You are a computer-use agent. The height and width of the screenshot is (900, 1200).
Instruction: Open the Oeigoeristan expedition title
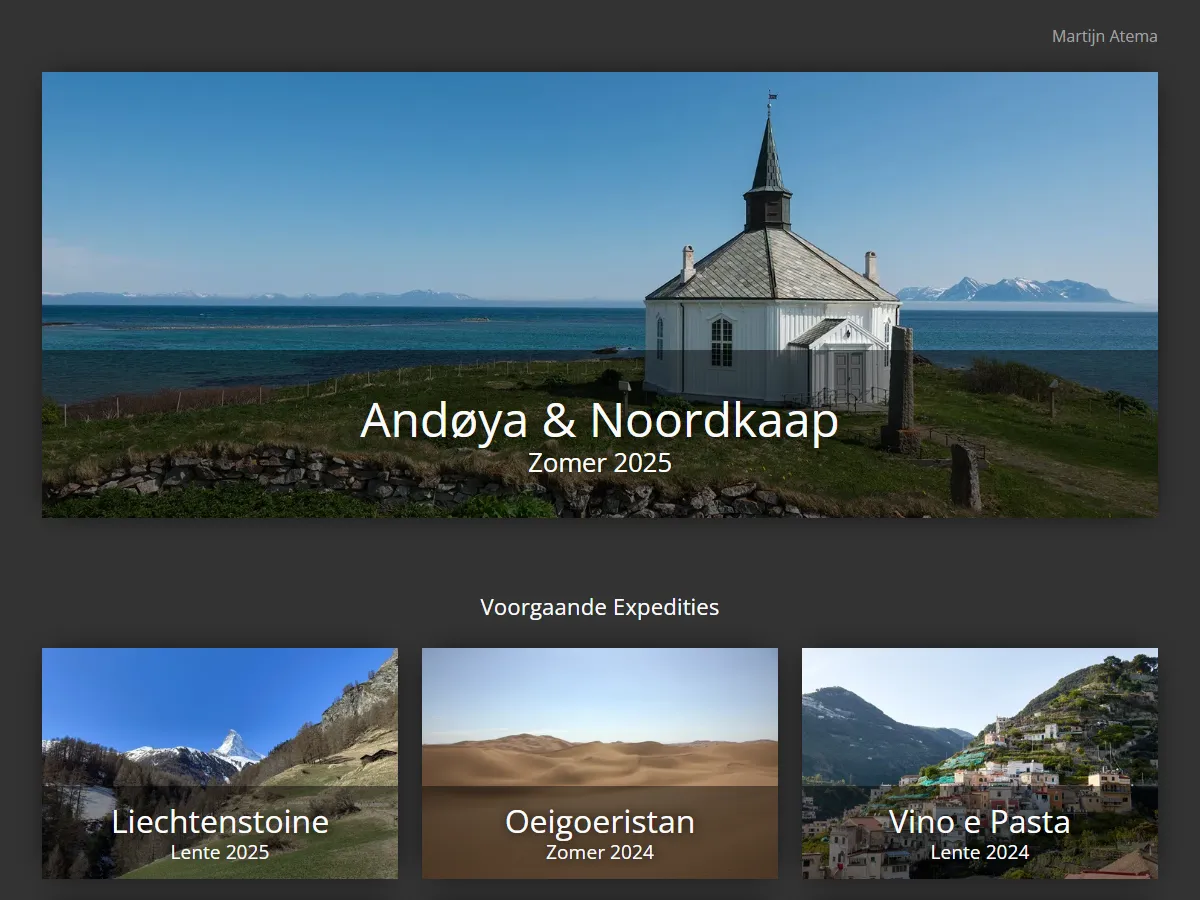(x=599, y=822)
